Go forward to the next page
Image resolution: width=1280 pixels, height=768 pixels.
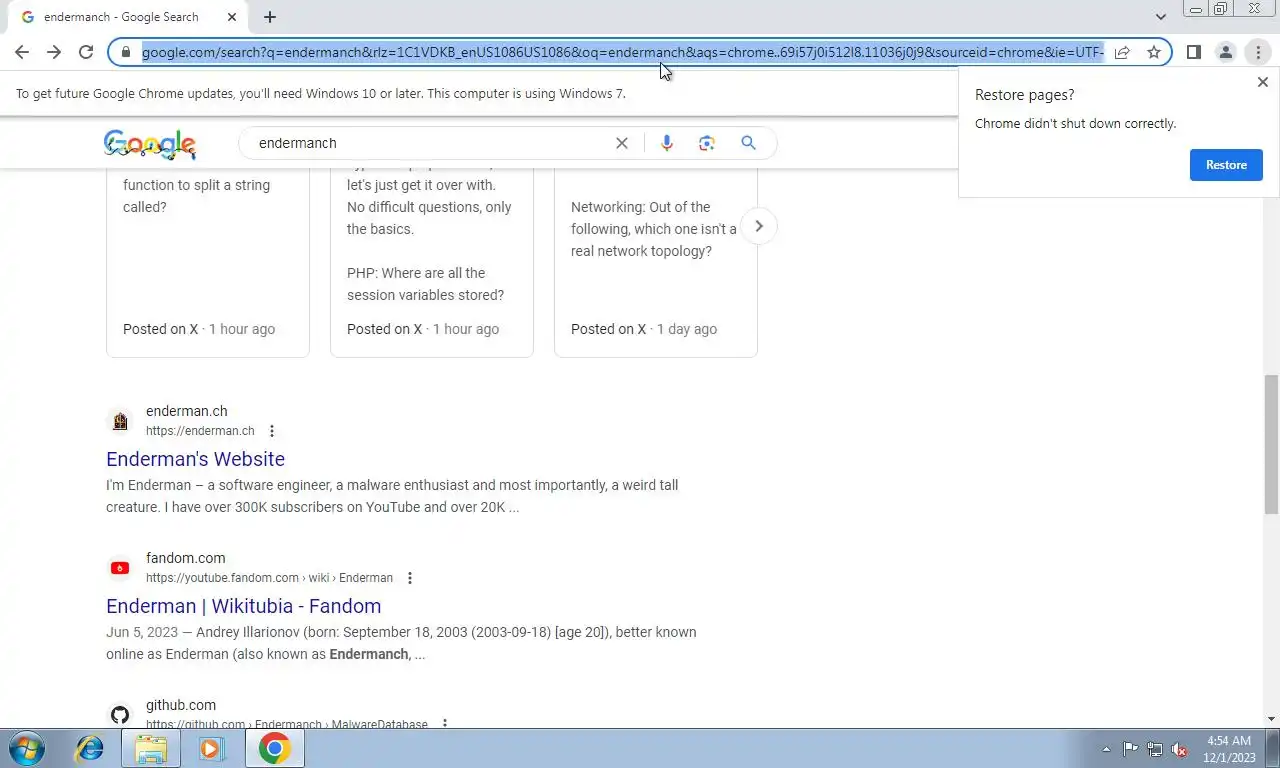(x=54, y=52)
